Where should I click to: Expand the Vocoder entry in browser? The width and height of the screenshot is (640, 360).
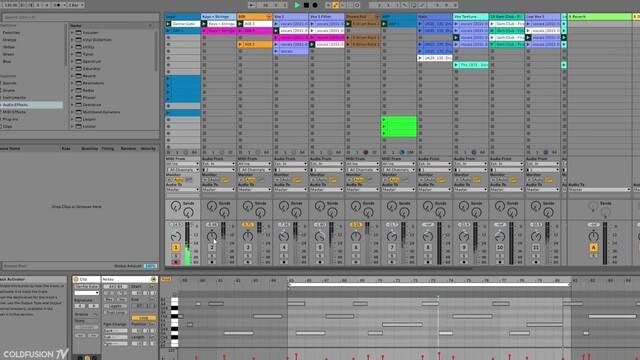coord(72,33)
